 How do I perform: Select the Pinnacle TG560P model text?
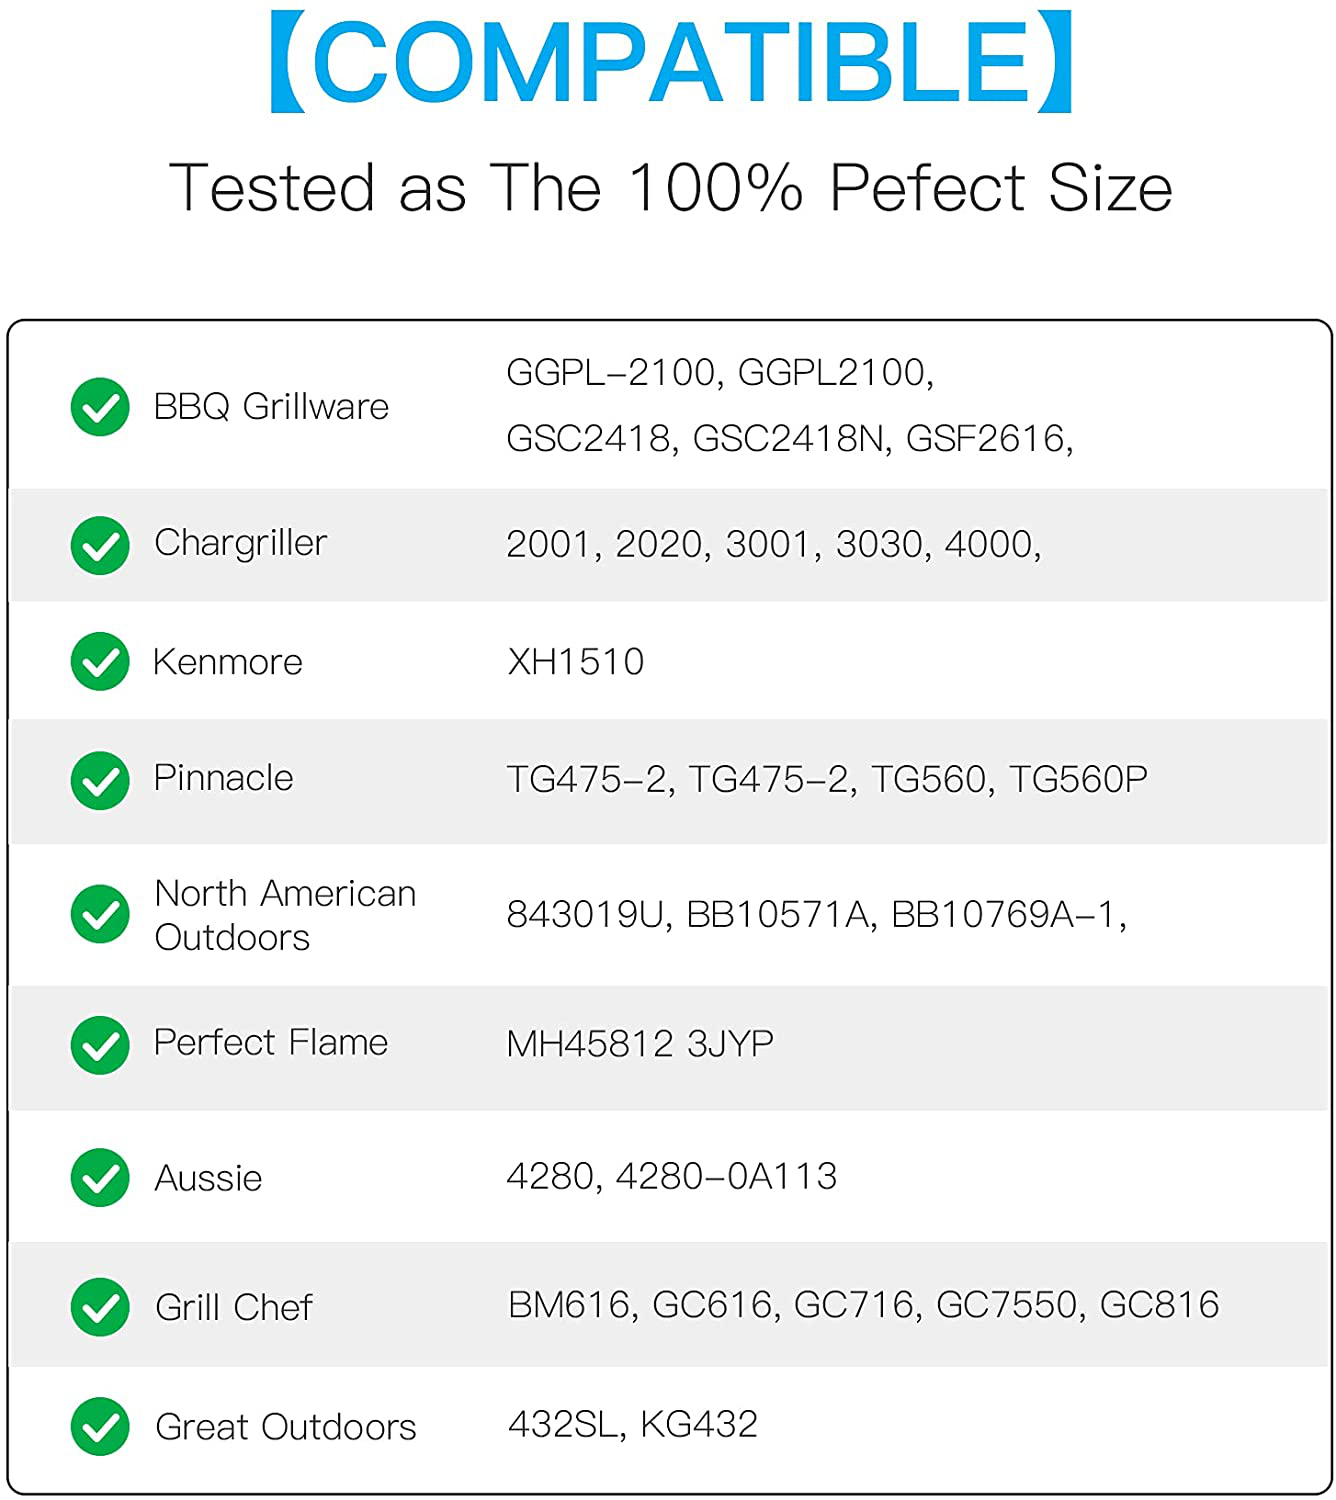1078,779
